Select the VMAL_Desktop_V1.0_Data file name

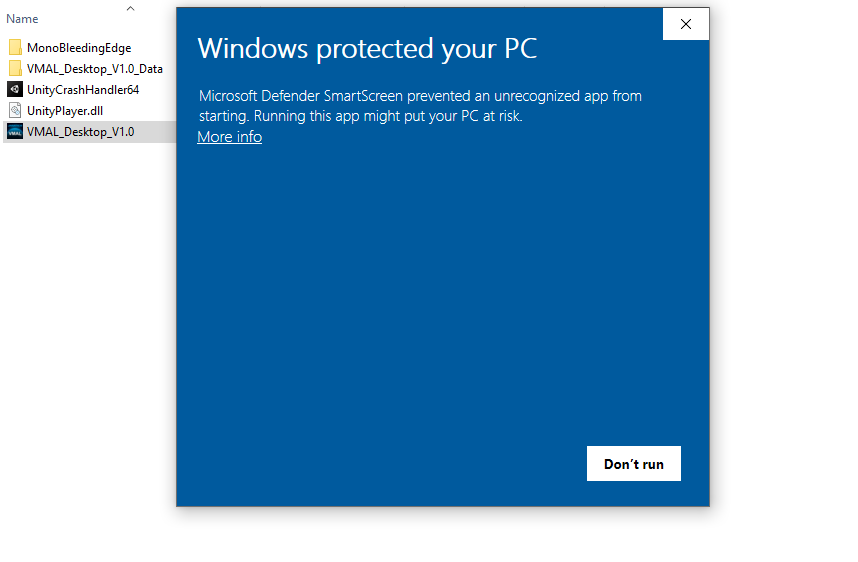coord(95,69)
